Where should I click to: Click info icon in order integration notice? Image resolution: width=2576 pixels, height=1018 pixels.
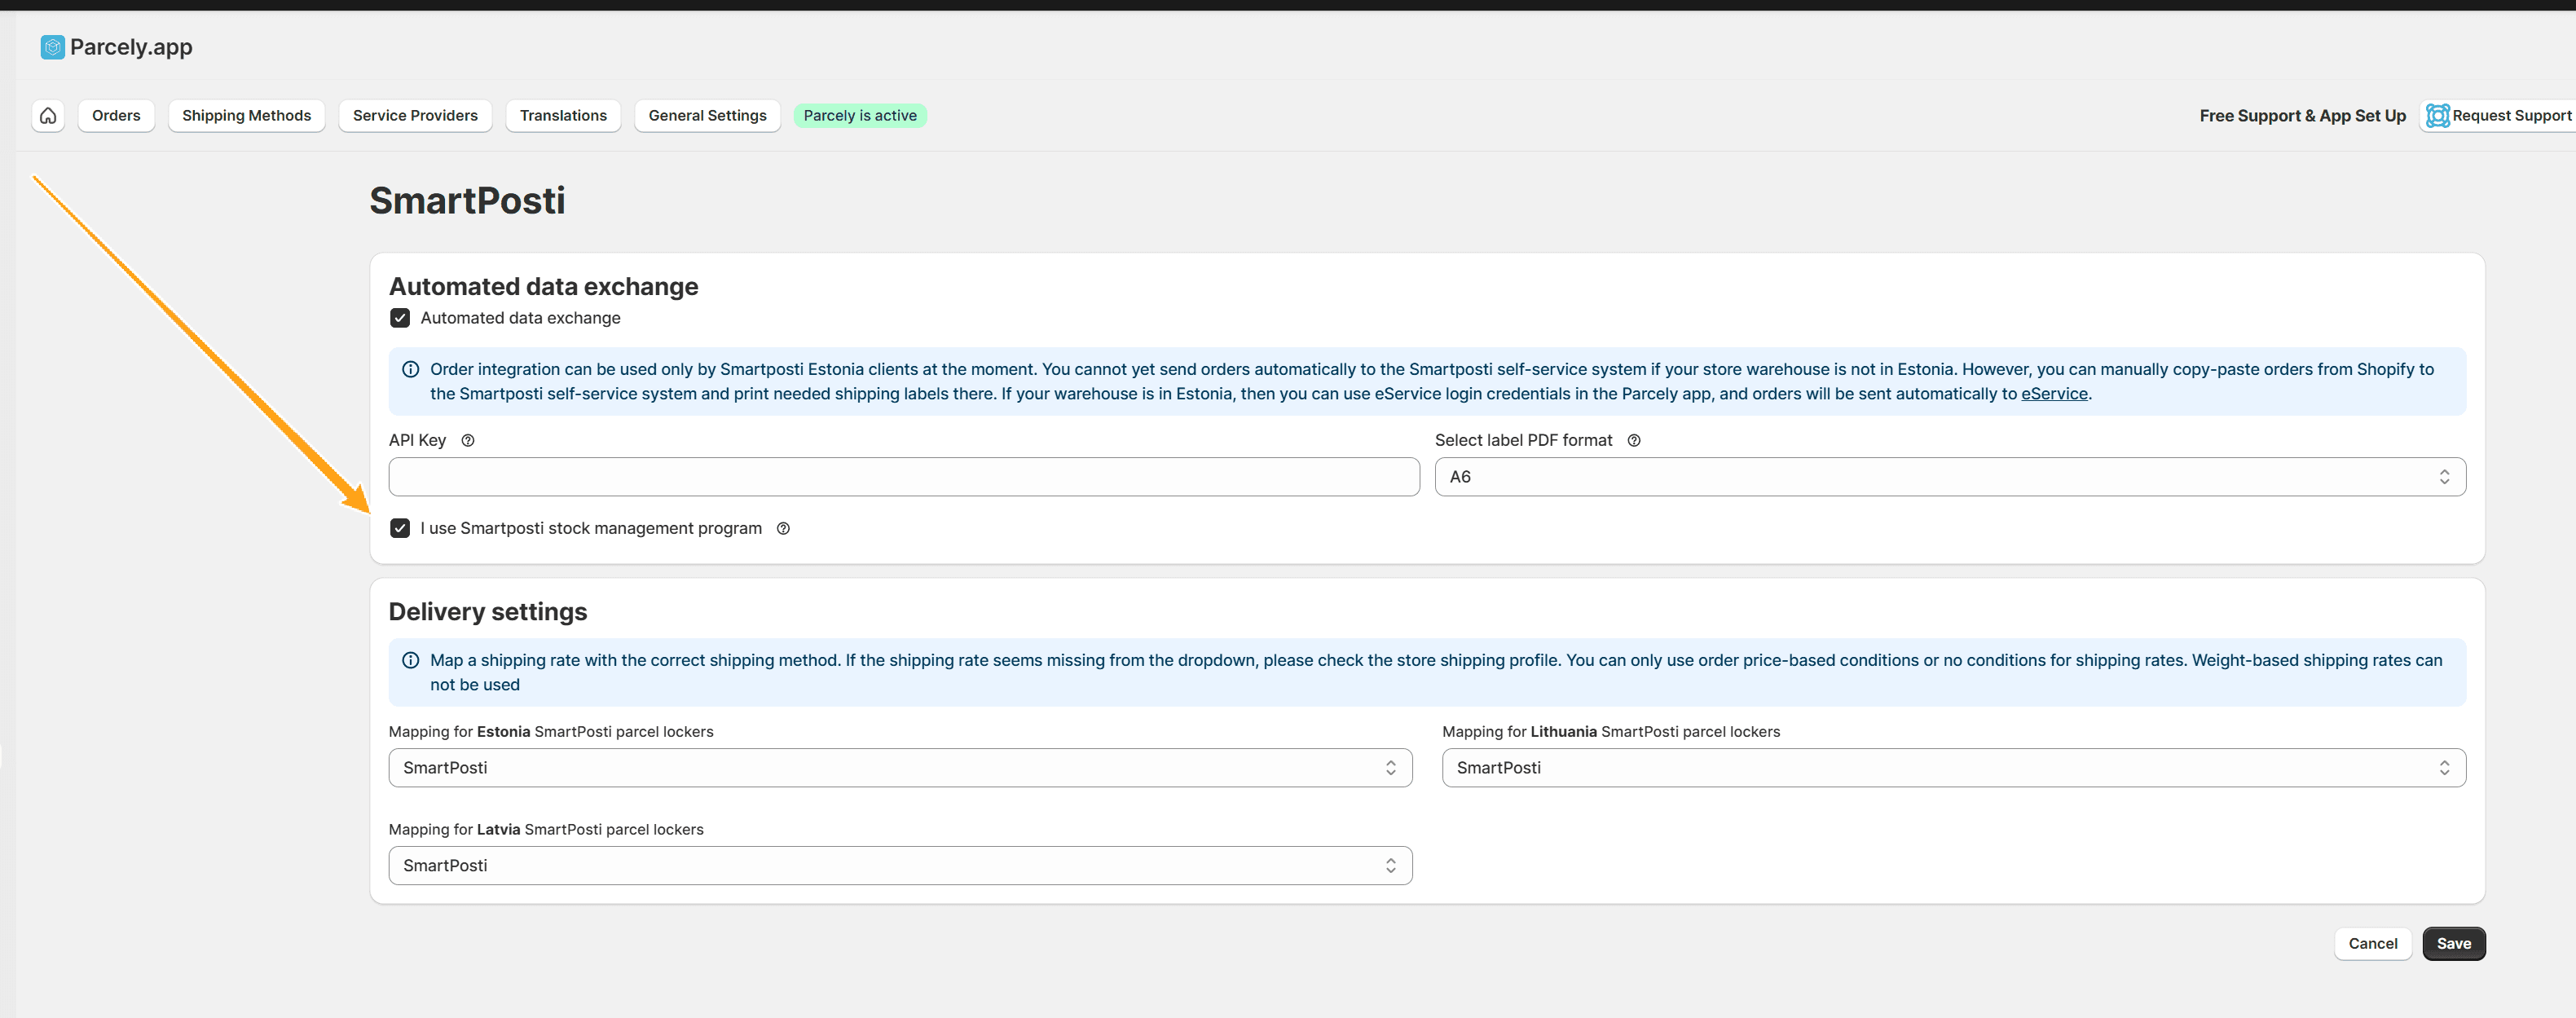pyautogui.click(x=410, y=370)
